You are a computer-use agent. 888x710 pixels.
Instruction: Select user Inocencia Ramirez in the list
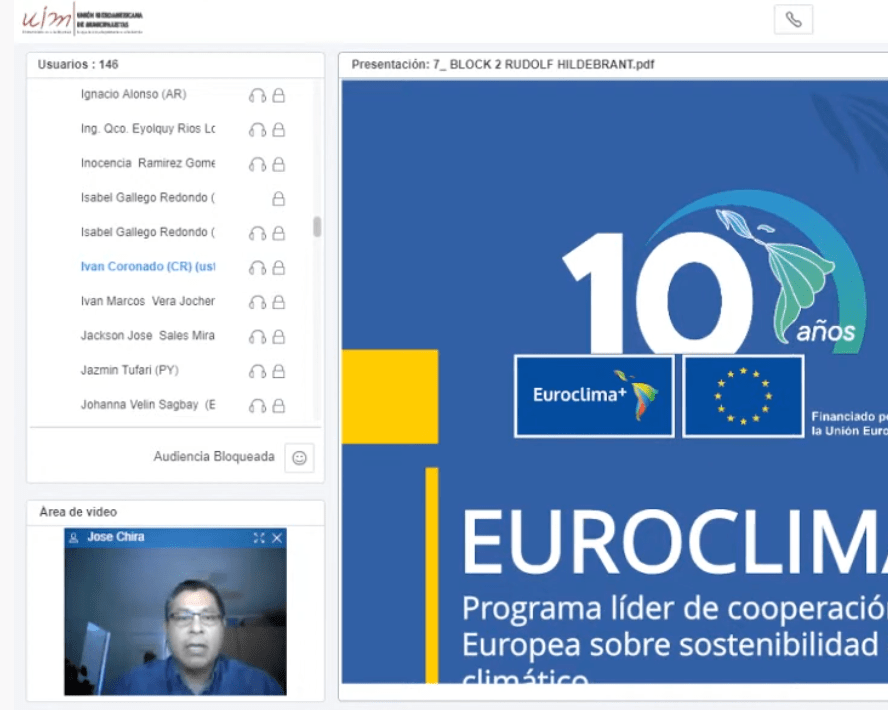click(x=148, y=164)
